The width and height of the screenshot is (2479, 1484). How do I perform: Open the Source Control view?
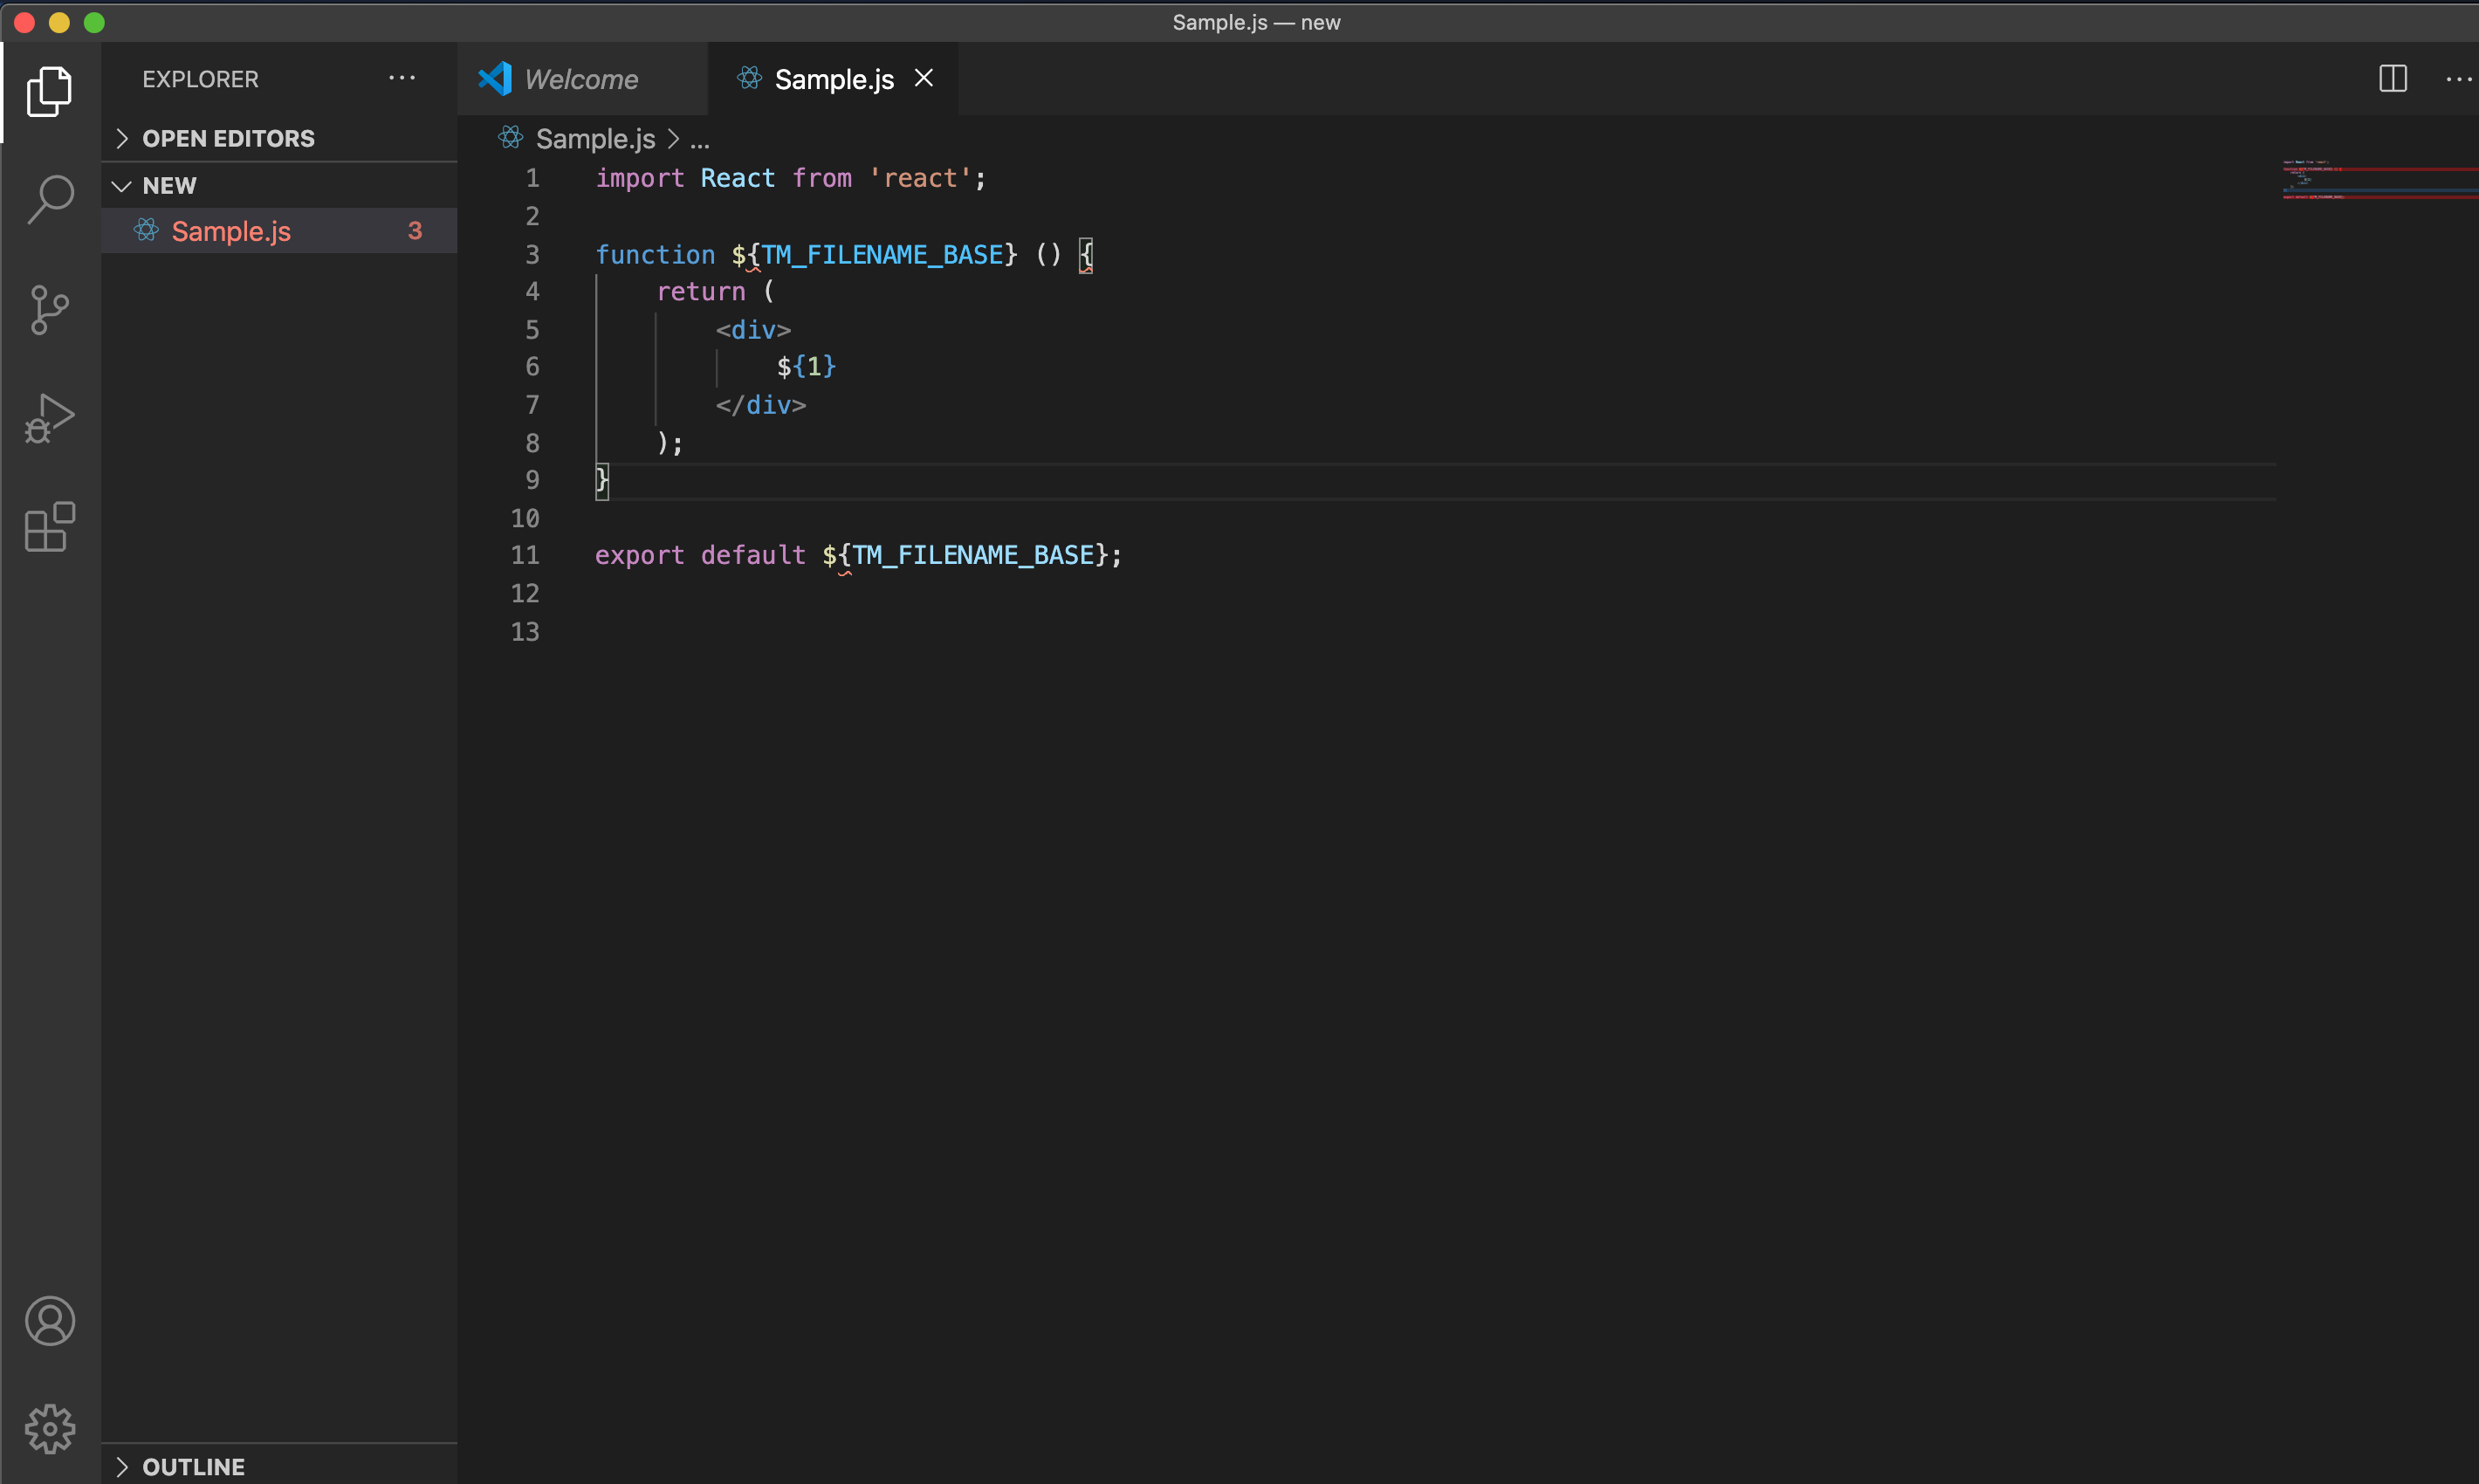tap(49, 310)
